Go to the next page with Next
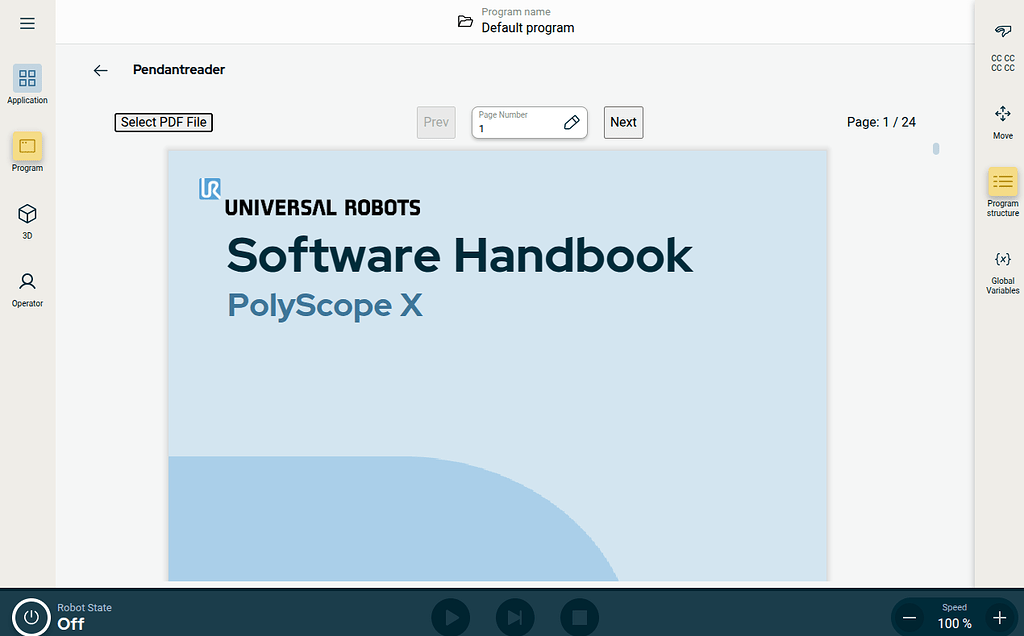Image resolution: width=1024 pixels, height=636 pixels. click(623, 122)
